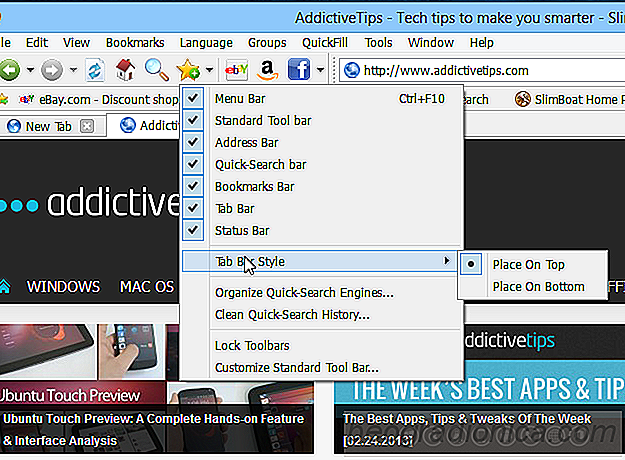
Task: Open eBay.com Discount shop bookmark
Action: click(99, 99)
